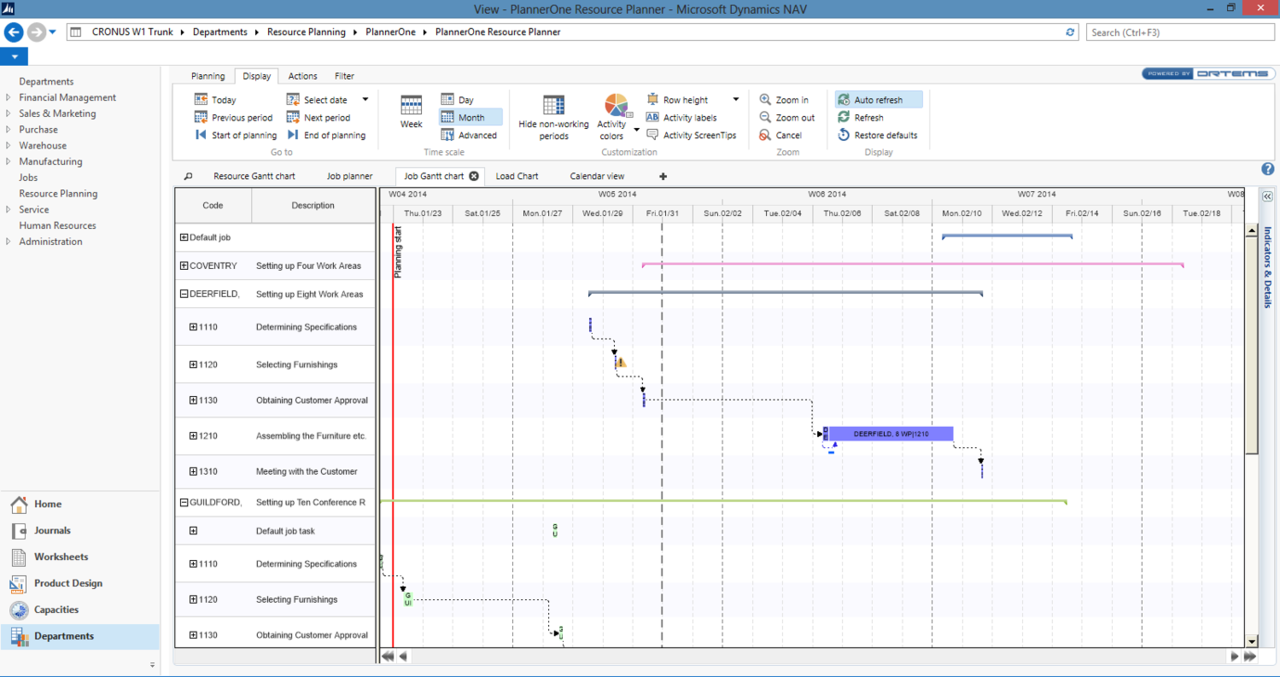The height and width of the screenshot is (677, 1280).
Task: Jump Gantt timeline to the far right
Action: coord(1250,657)
